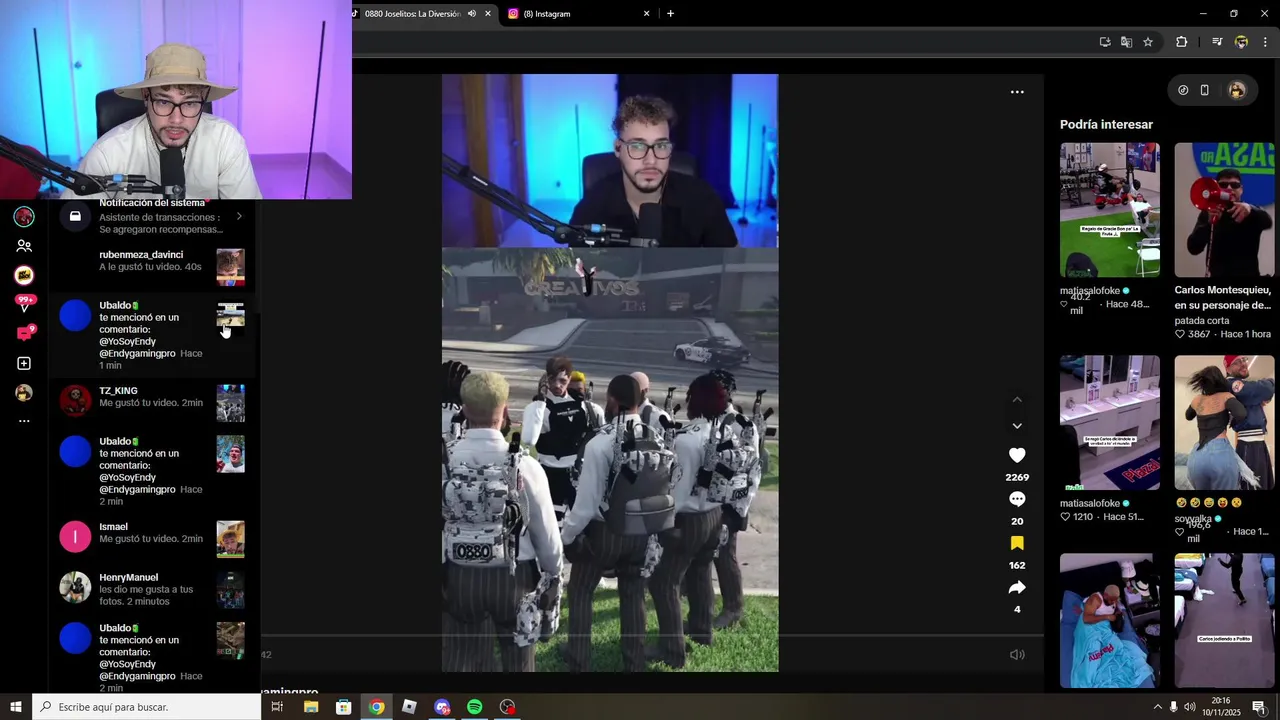
Task: Open TikTok profile avatar in top right pill
Action: [1237, 90]
